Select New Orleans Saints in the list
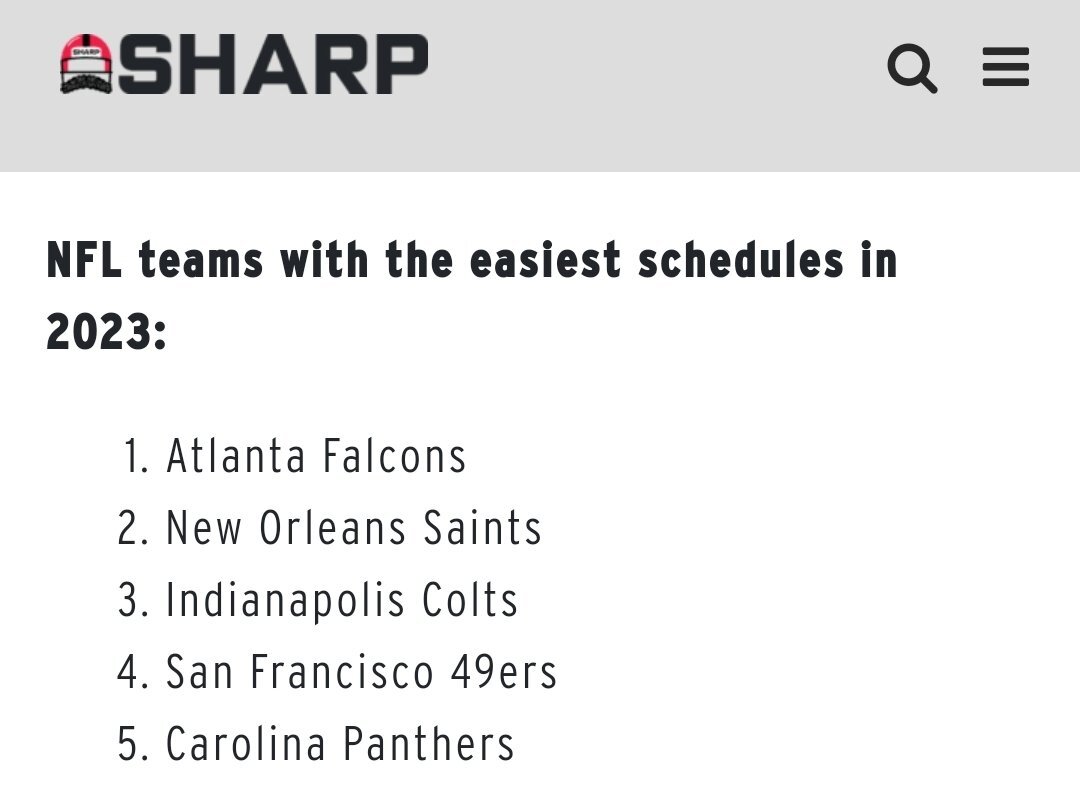Image resolution: width=1080 pixels, height=803 pixels. coord(353,528)
